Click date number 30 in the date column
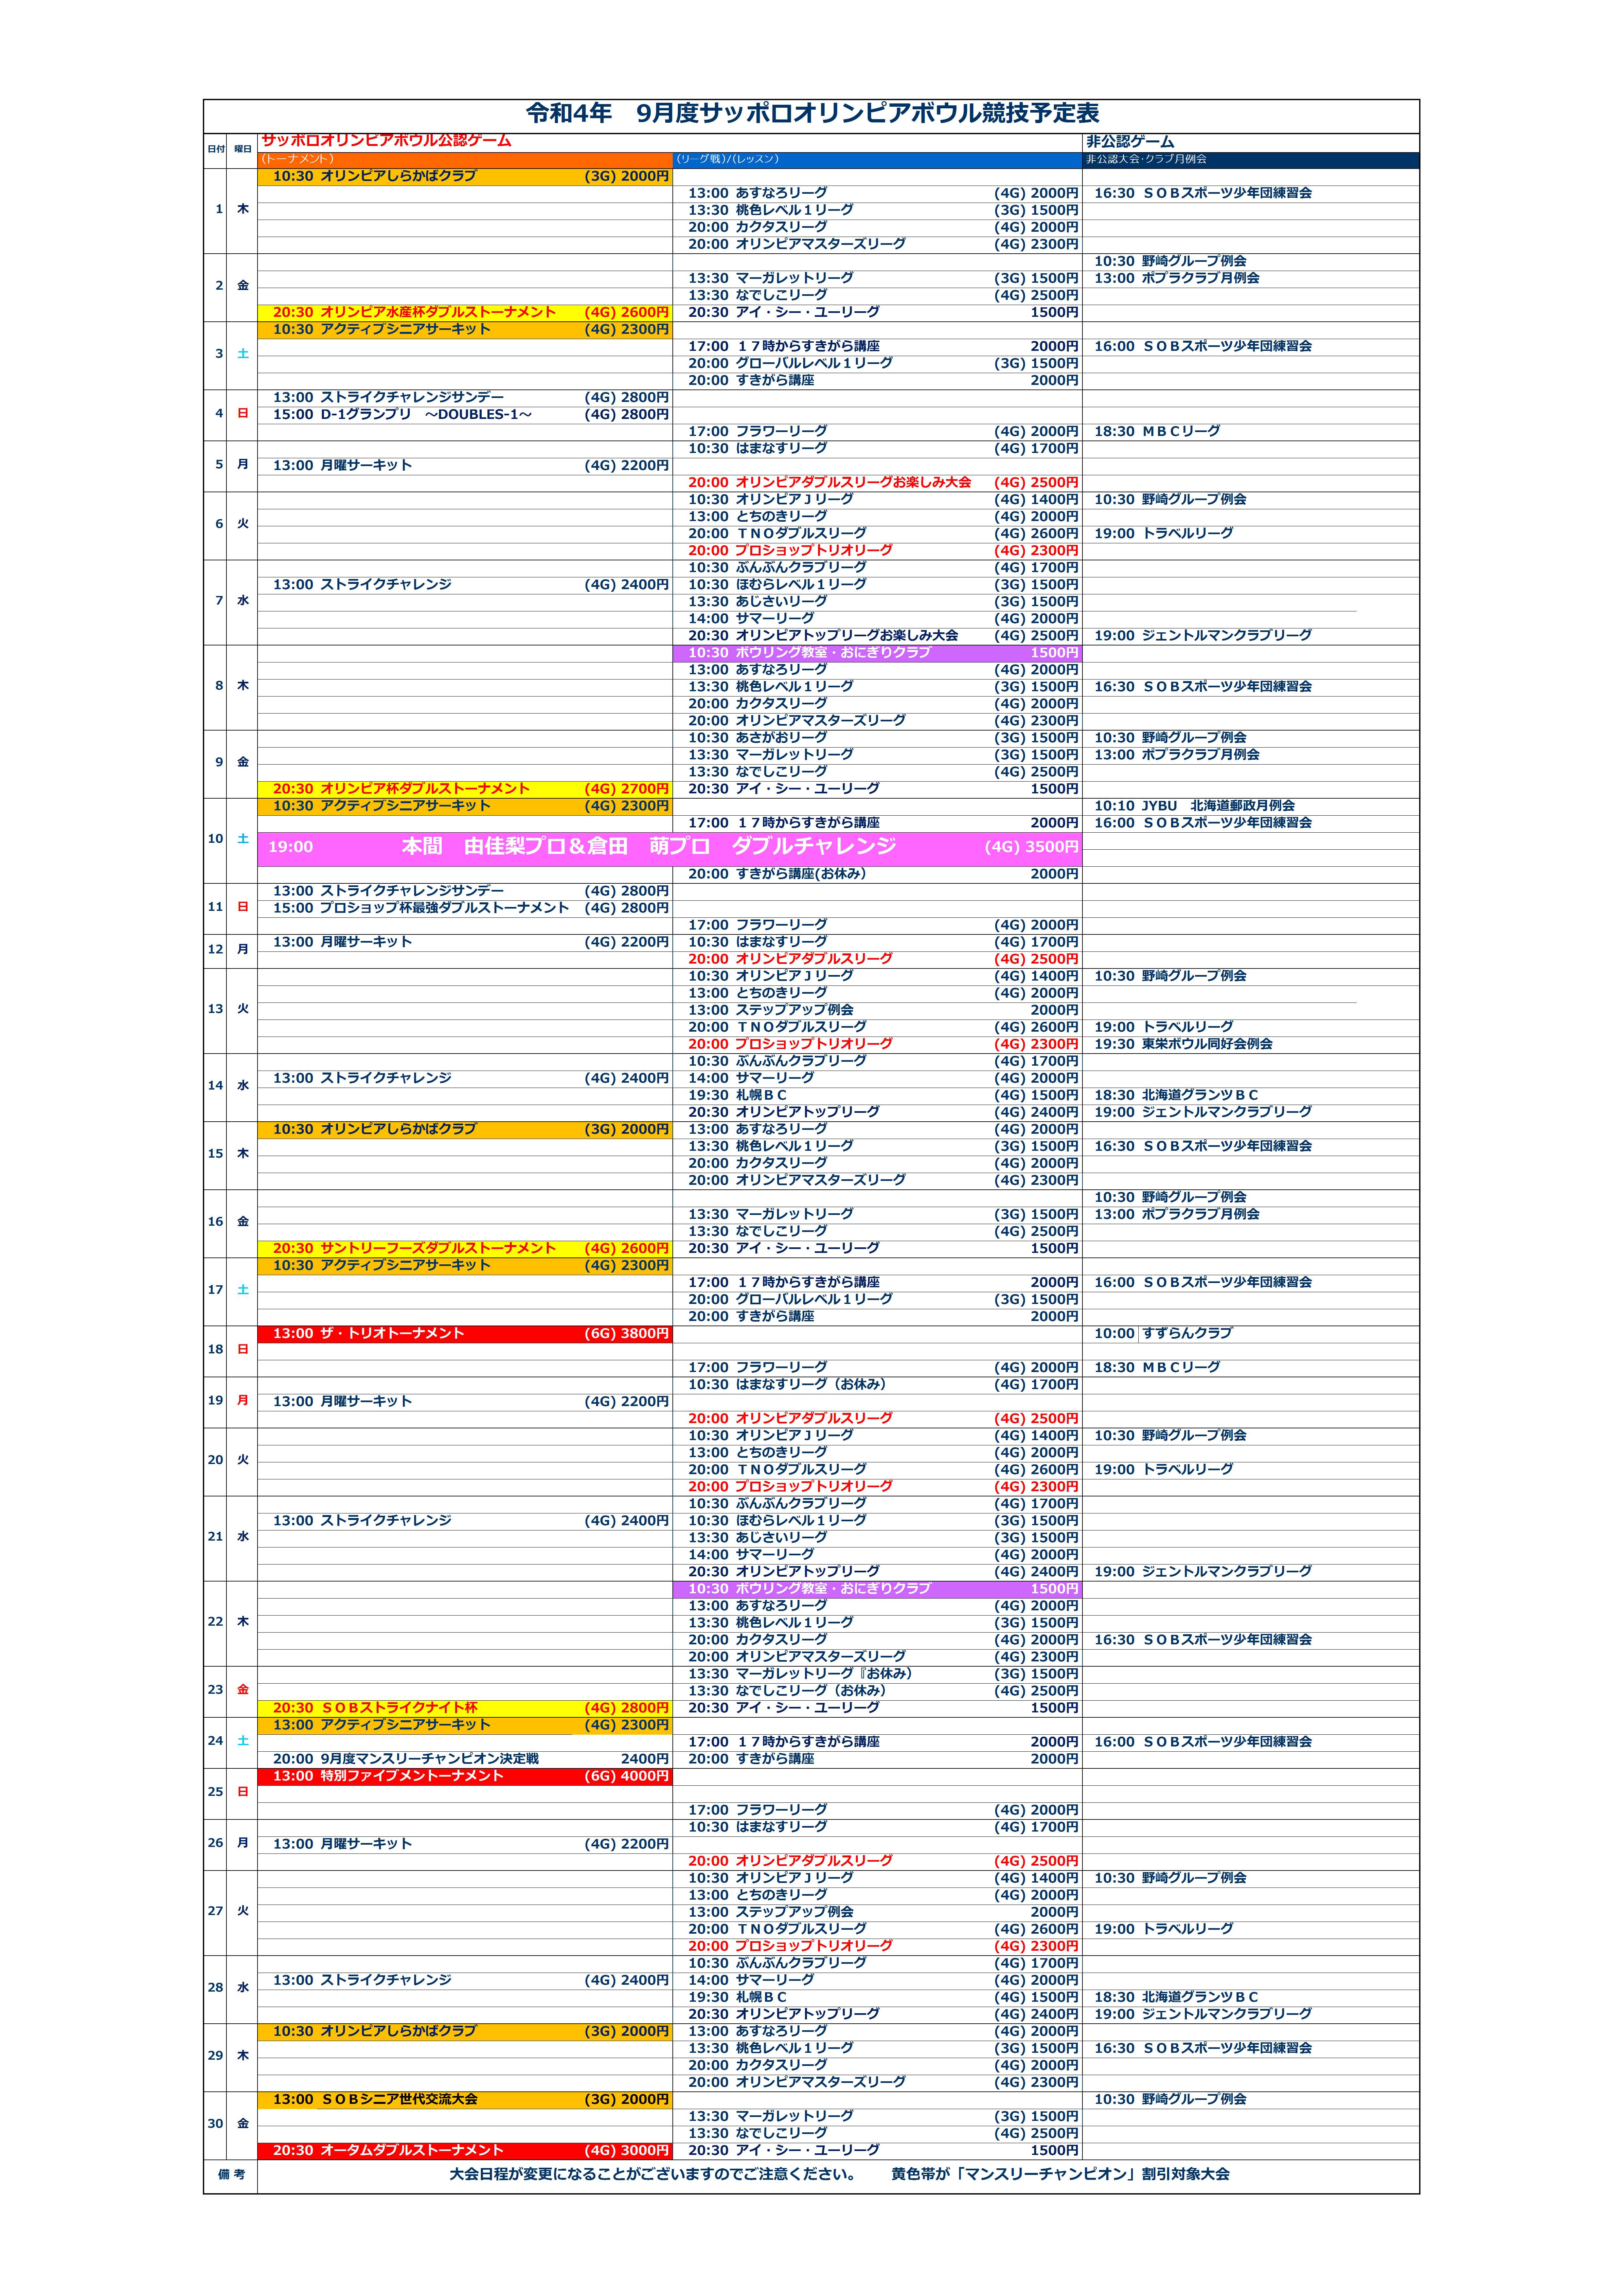Image resolution: width=1623 pixels, height=2296 pixels. tap(215, 2124)
